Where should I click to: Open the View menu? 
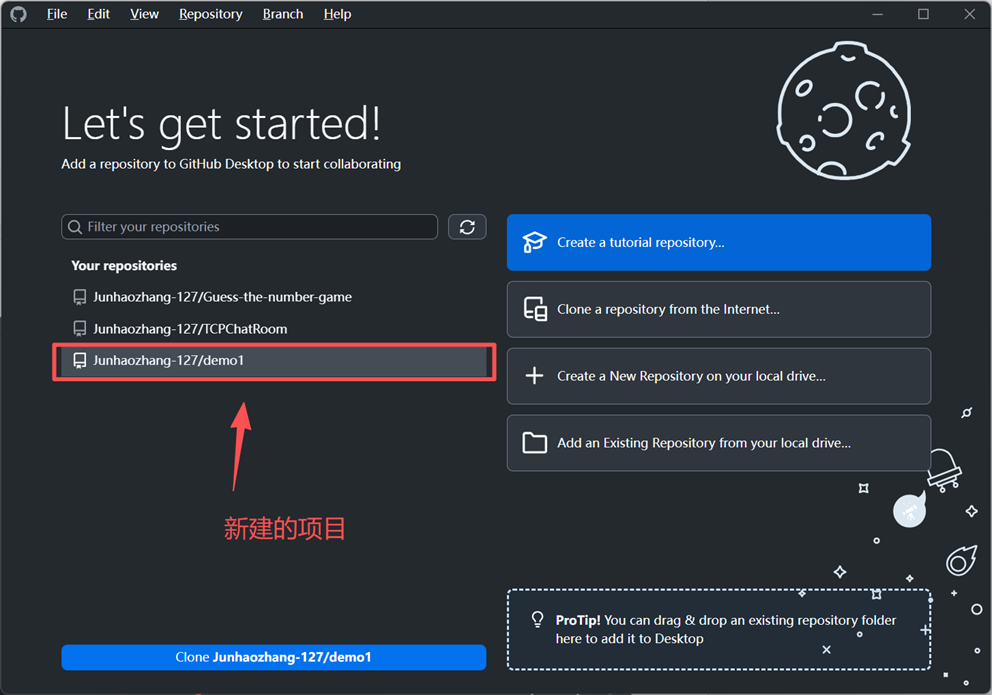[144, 14]
